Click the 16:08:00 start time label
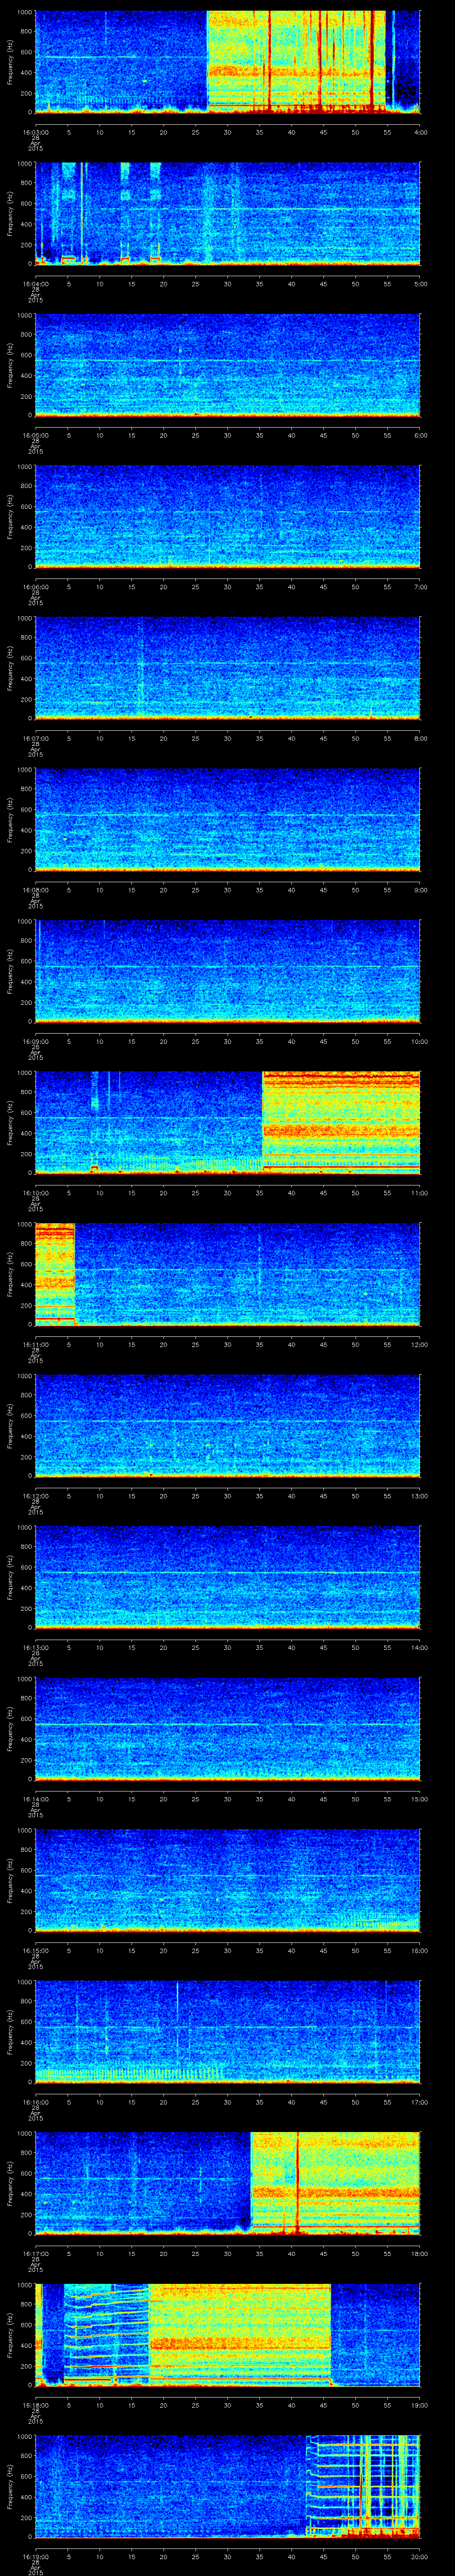This screenshot has width=455, height=2576. pos(35,890)
